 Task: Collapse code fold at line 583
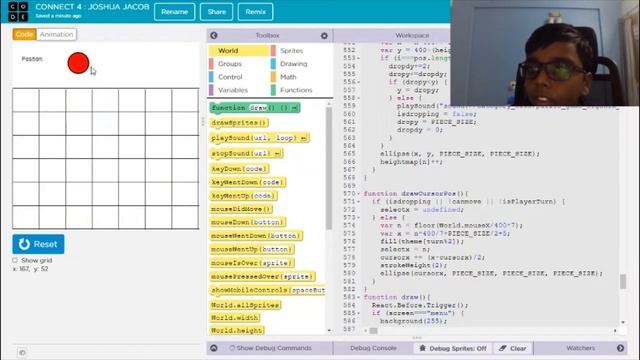(x=358, y=298)
